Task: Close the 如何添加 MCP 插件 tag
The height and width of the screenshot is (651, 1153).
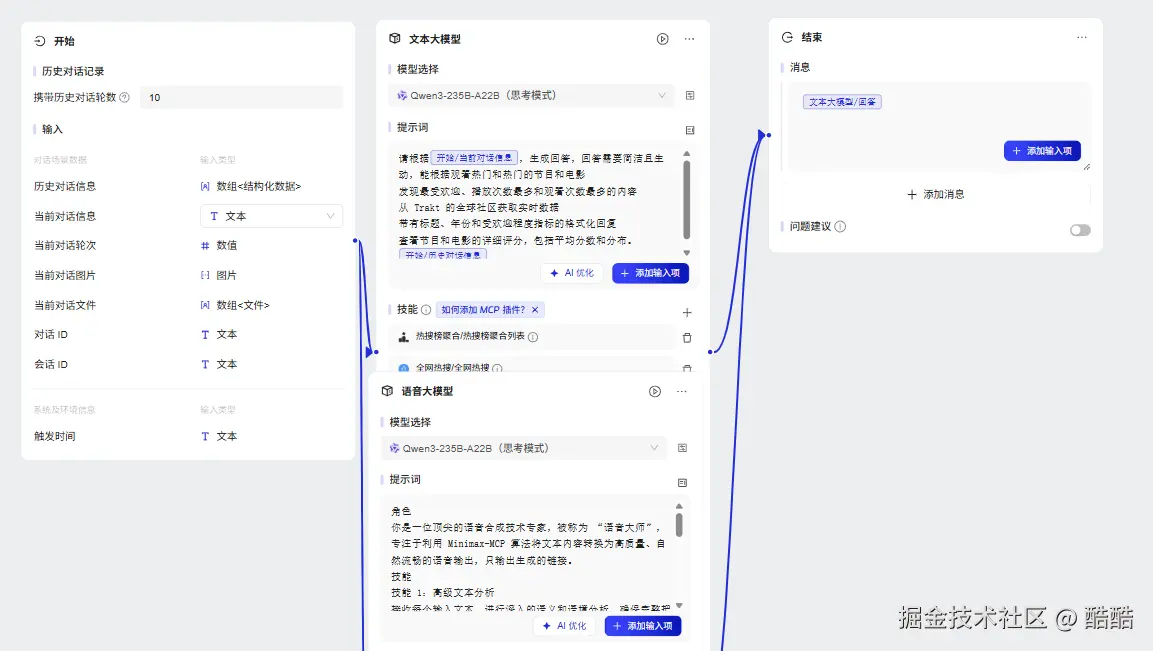Action: [535, 310]
